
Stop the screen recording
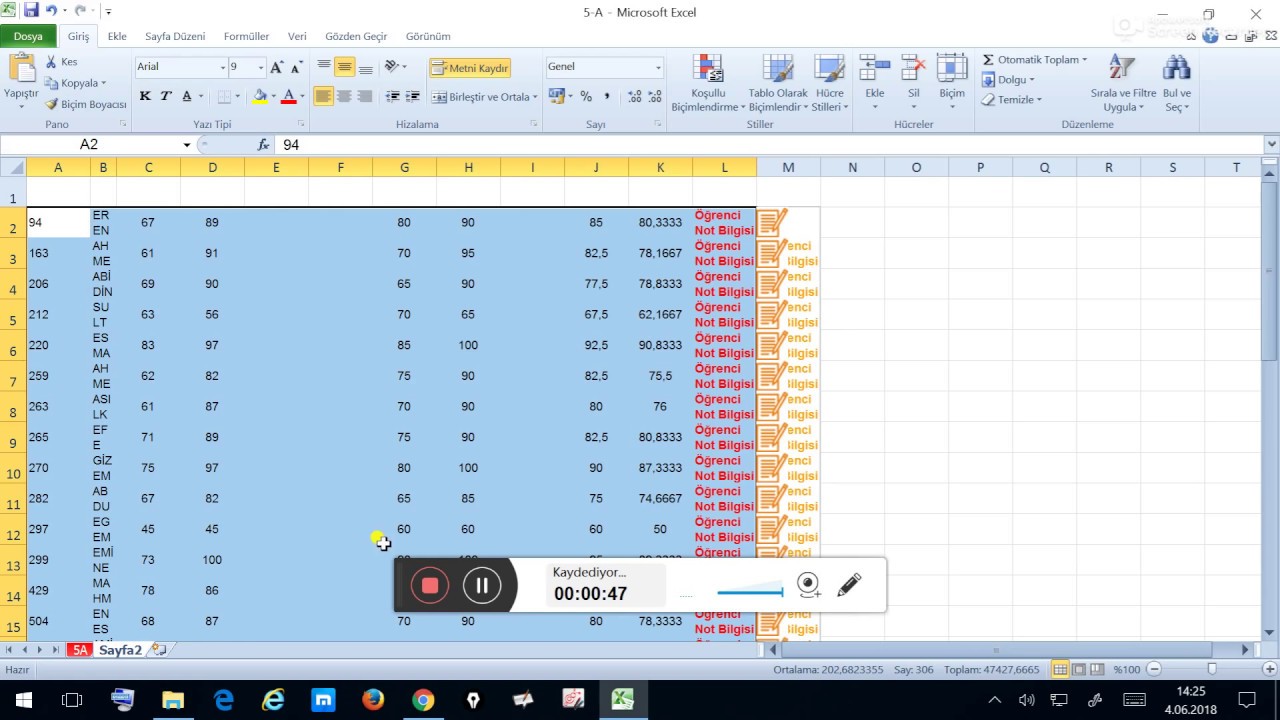tap(430, 585)
